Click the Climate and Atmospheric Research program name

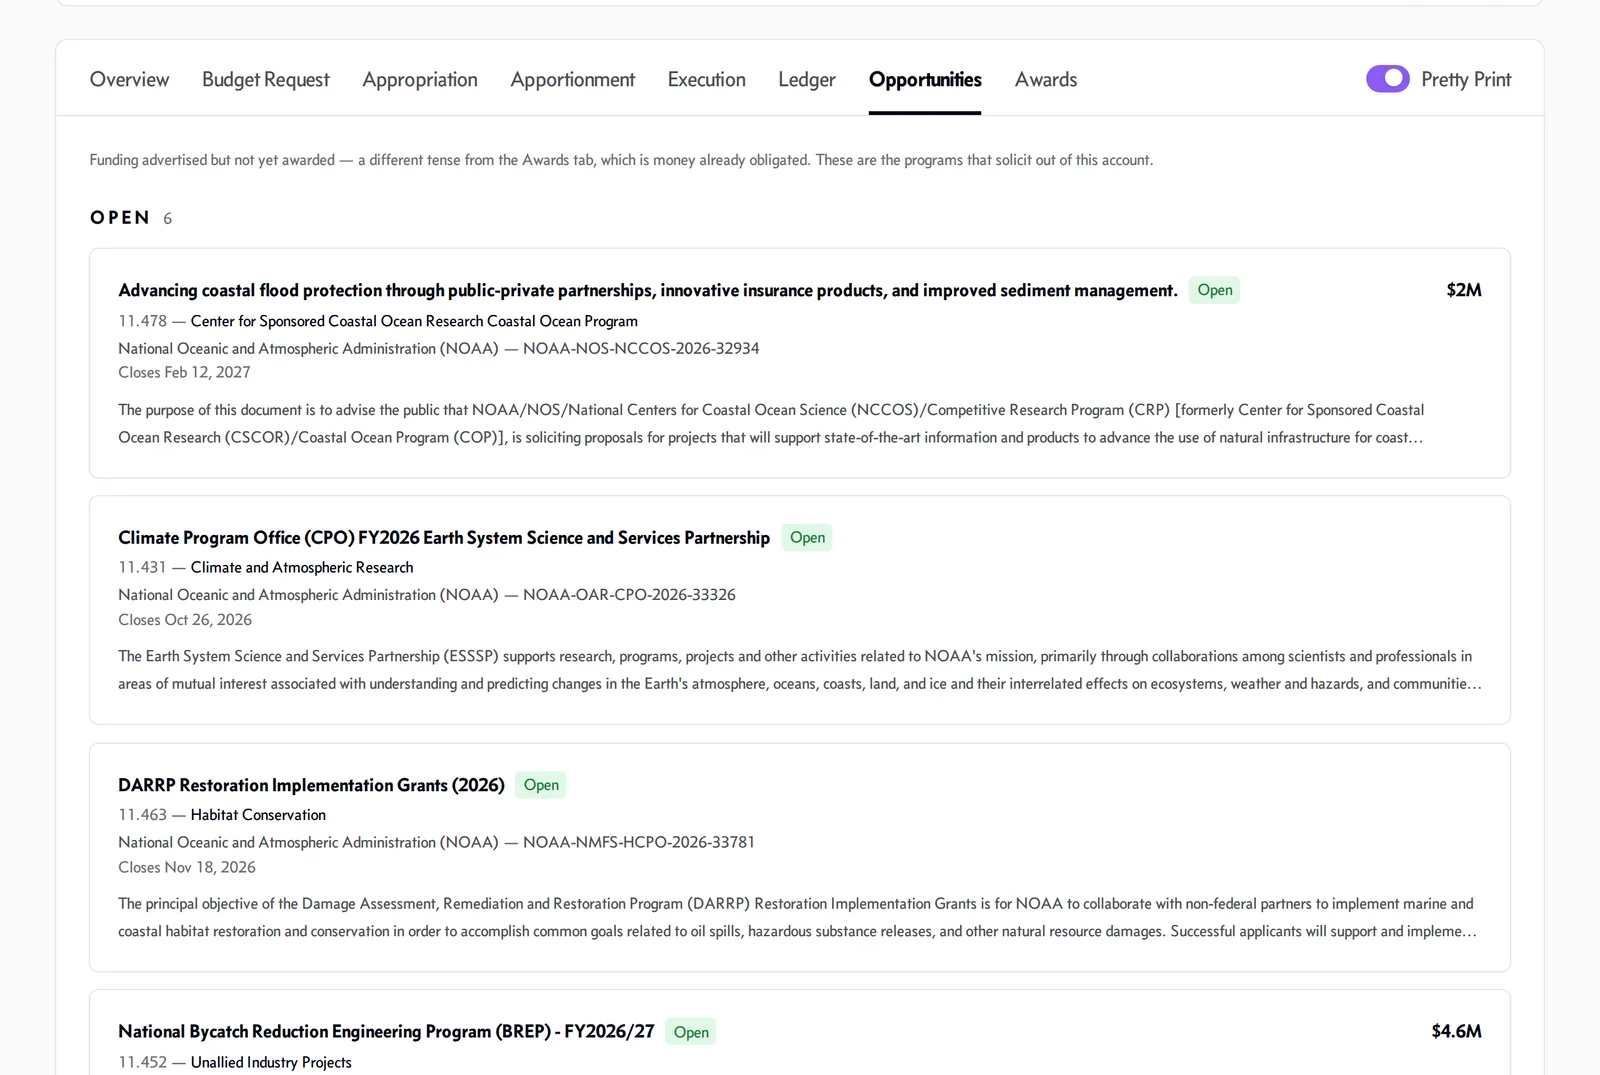[302, 567]
